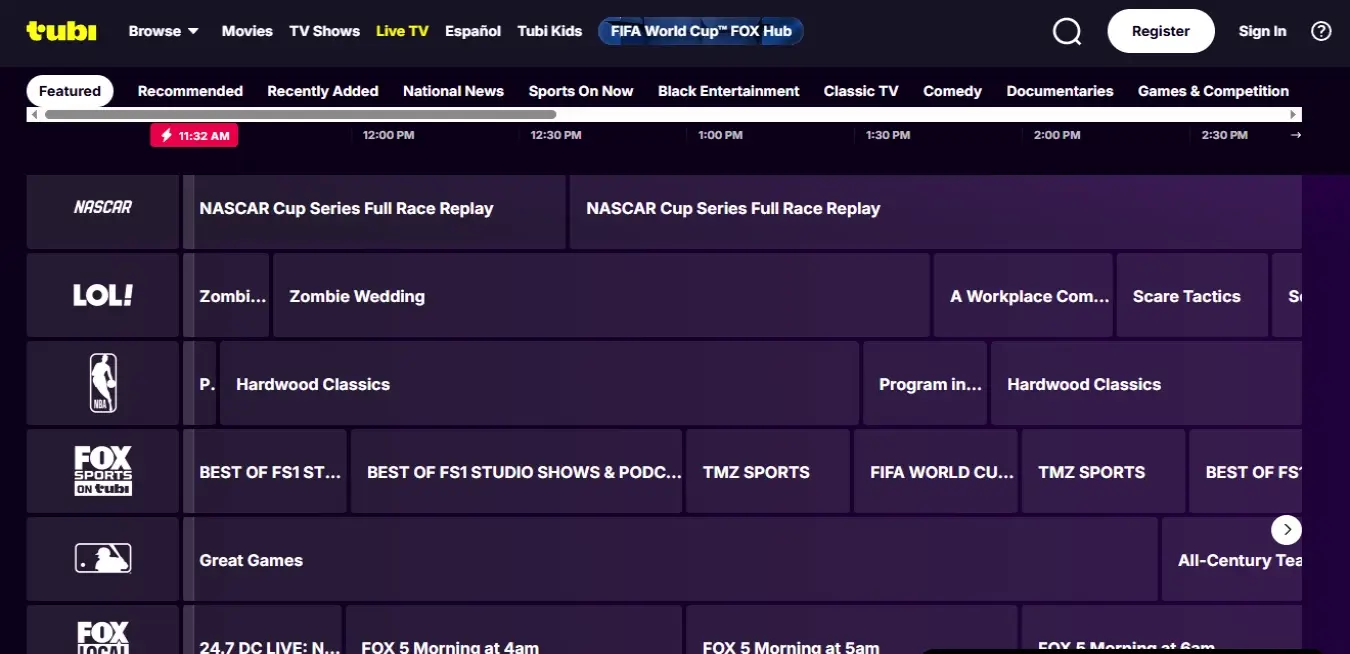Select the Documentaries tab

[x=1060, y=91]
